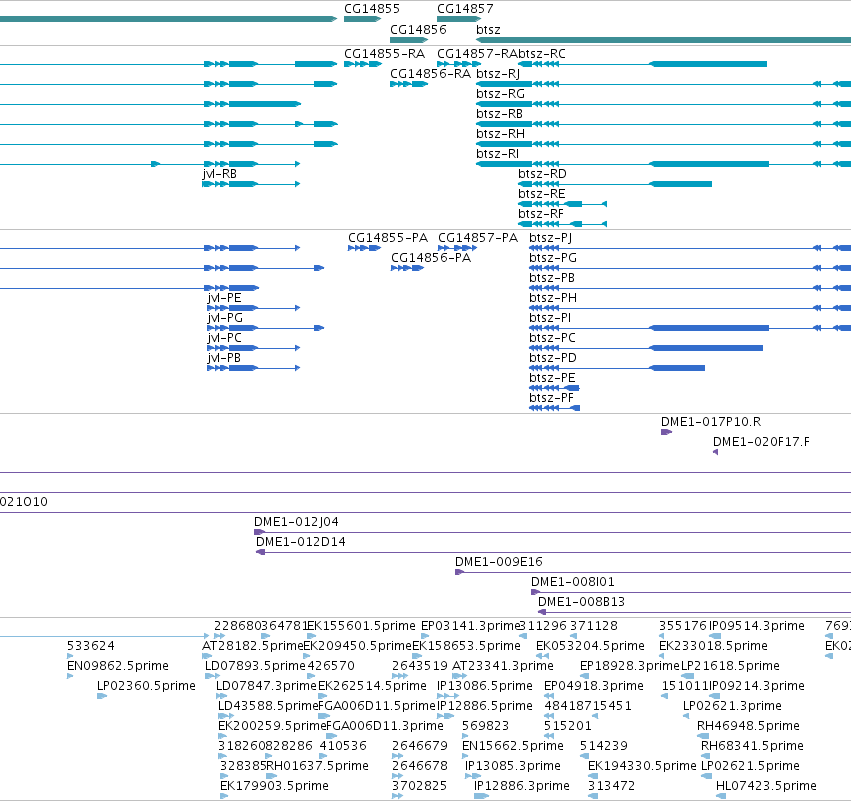Open the CG14856 gene feature
Viewport: 851px width, 801px height.
pos(409,40)
